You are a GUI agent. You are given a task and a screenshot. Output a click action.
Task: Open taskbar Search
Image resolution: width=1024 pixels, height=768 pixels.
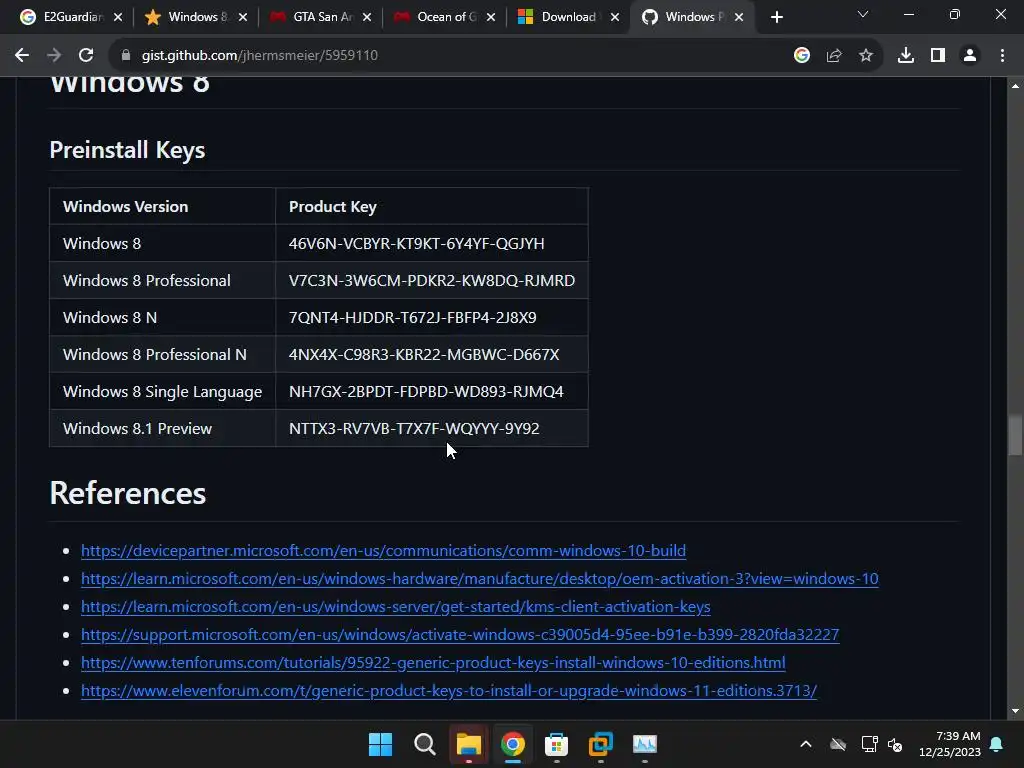[424, 744]
